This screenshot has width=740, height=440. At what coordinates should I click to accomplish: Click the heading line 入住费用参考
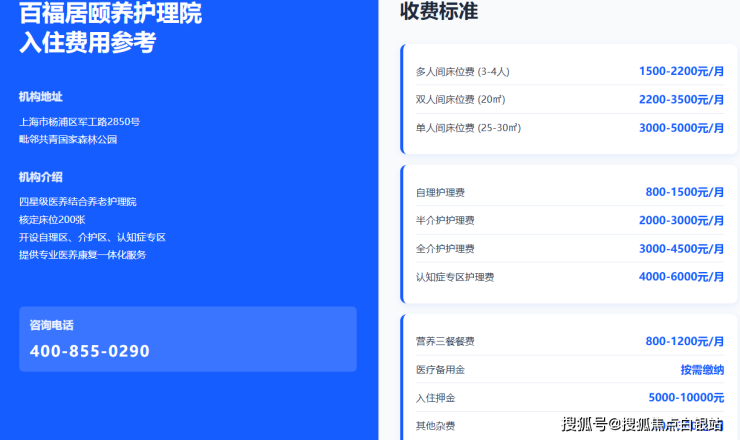point(88,42)
